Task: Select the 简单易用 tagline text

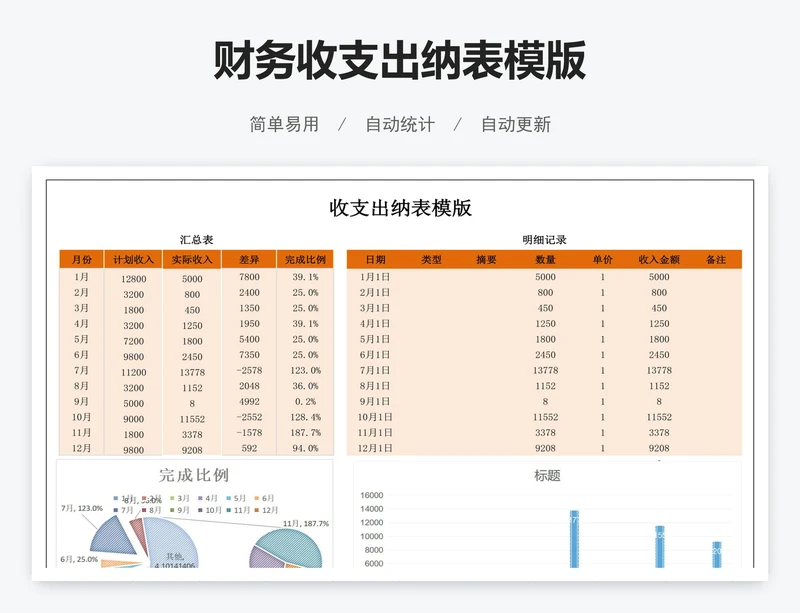Action: pos(284,124)
